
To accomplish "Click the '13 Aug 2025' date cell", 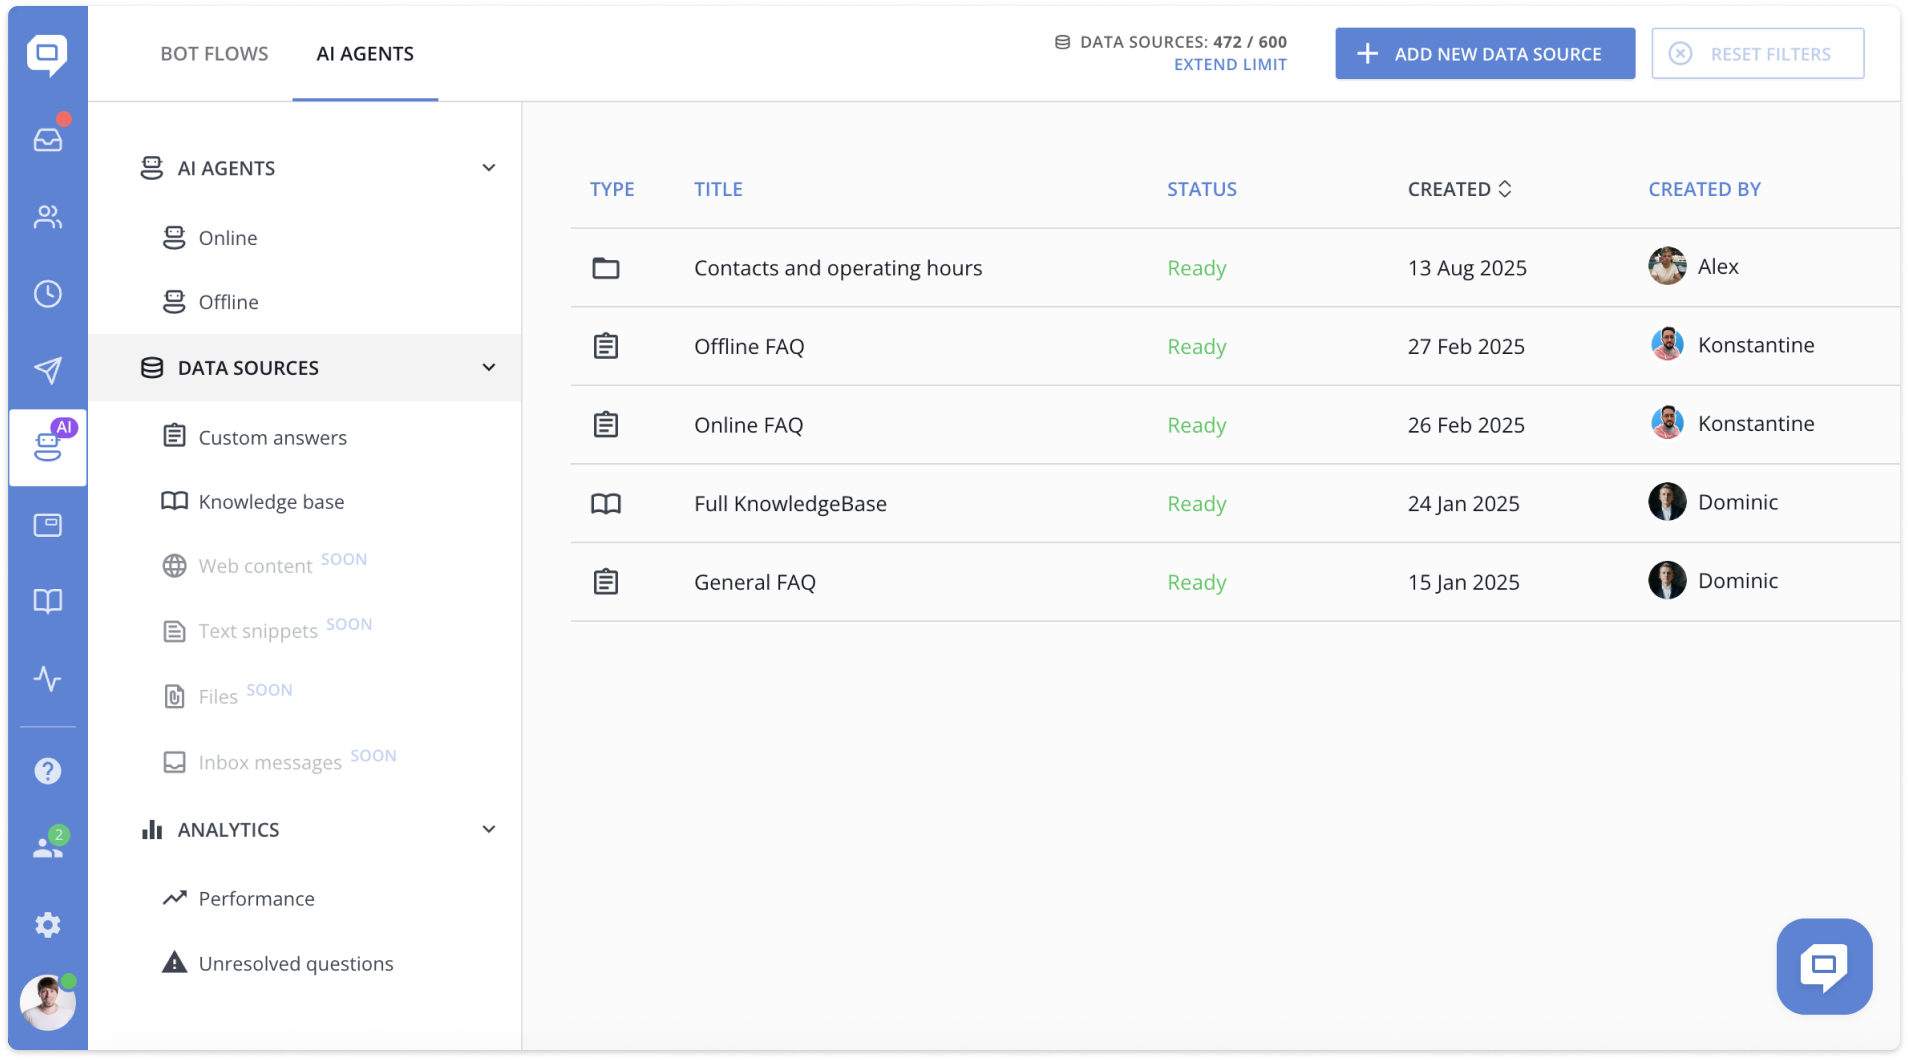I will [1467, 268].
